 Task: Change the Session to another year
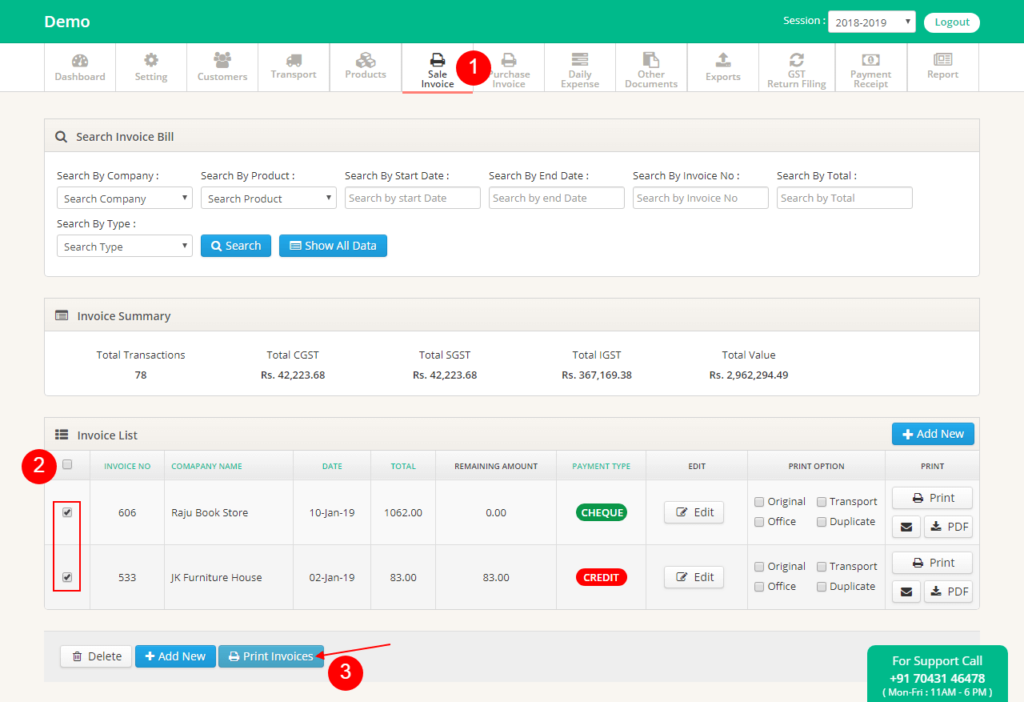click(x=871, y=21)
